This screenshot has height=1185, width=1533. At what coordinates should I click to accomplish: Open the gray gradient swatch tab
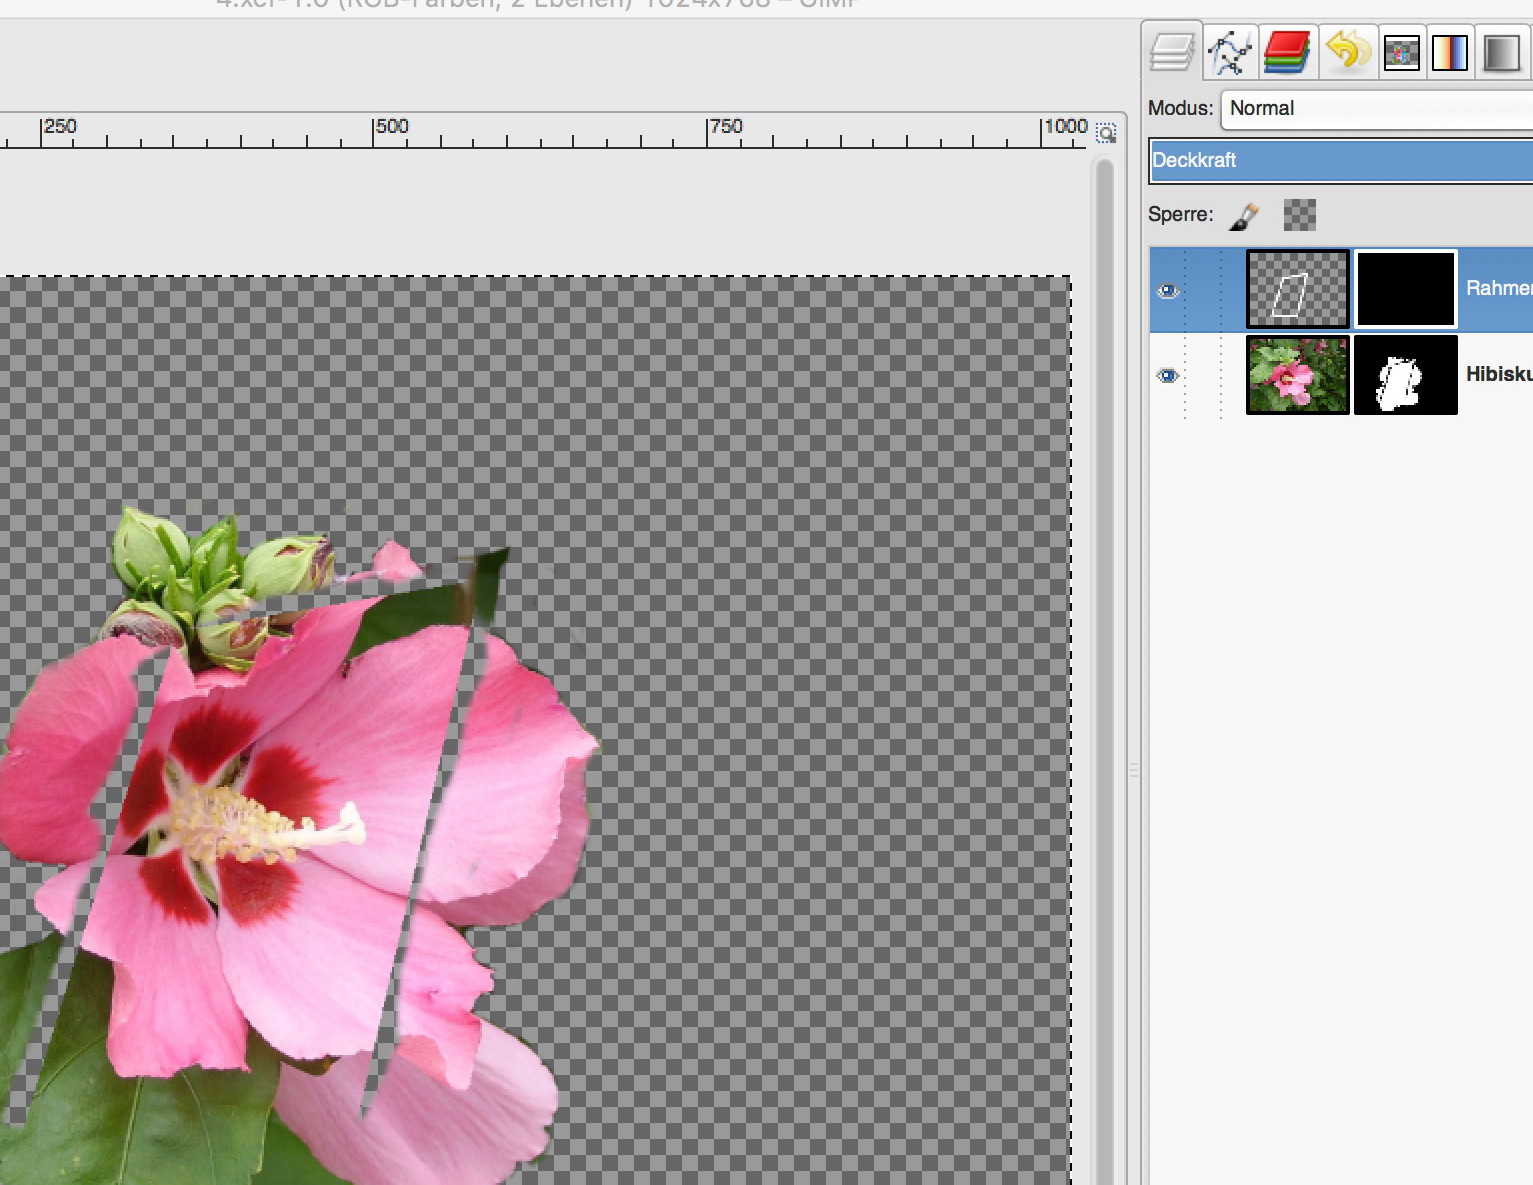coord(1501,53)
